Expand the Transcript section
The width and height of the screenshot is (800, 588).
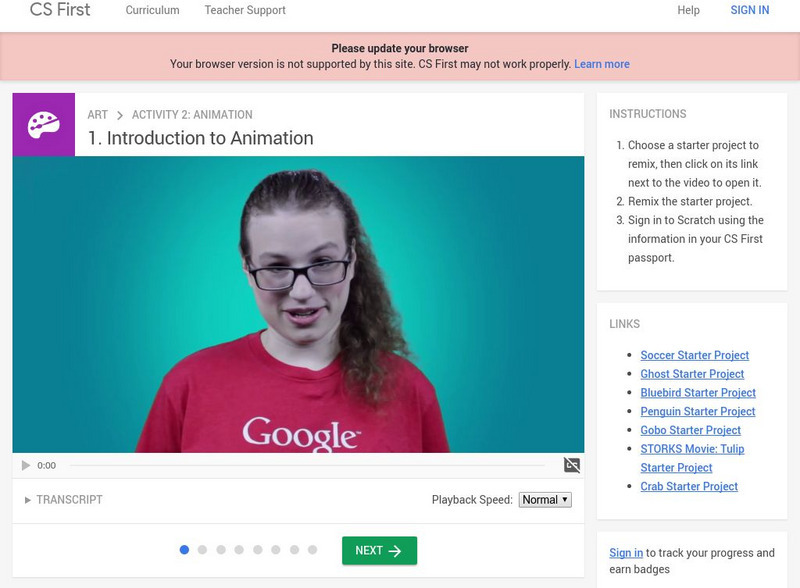coord(64,500)
